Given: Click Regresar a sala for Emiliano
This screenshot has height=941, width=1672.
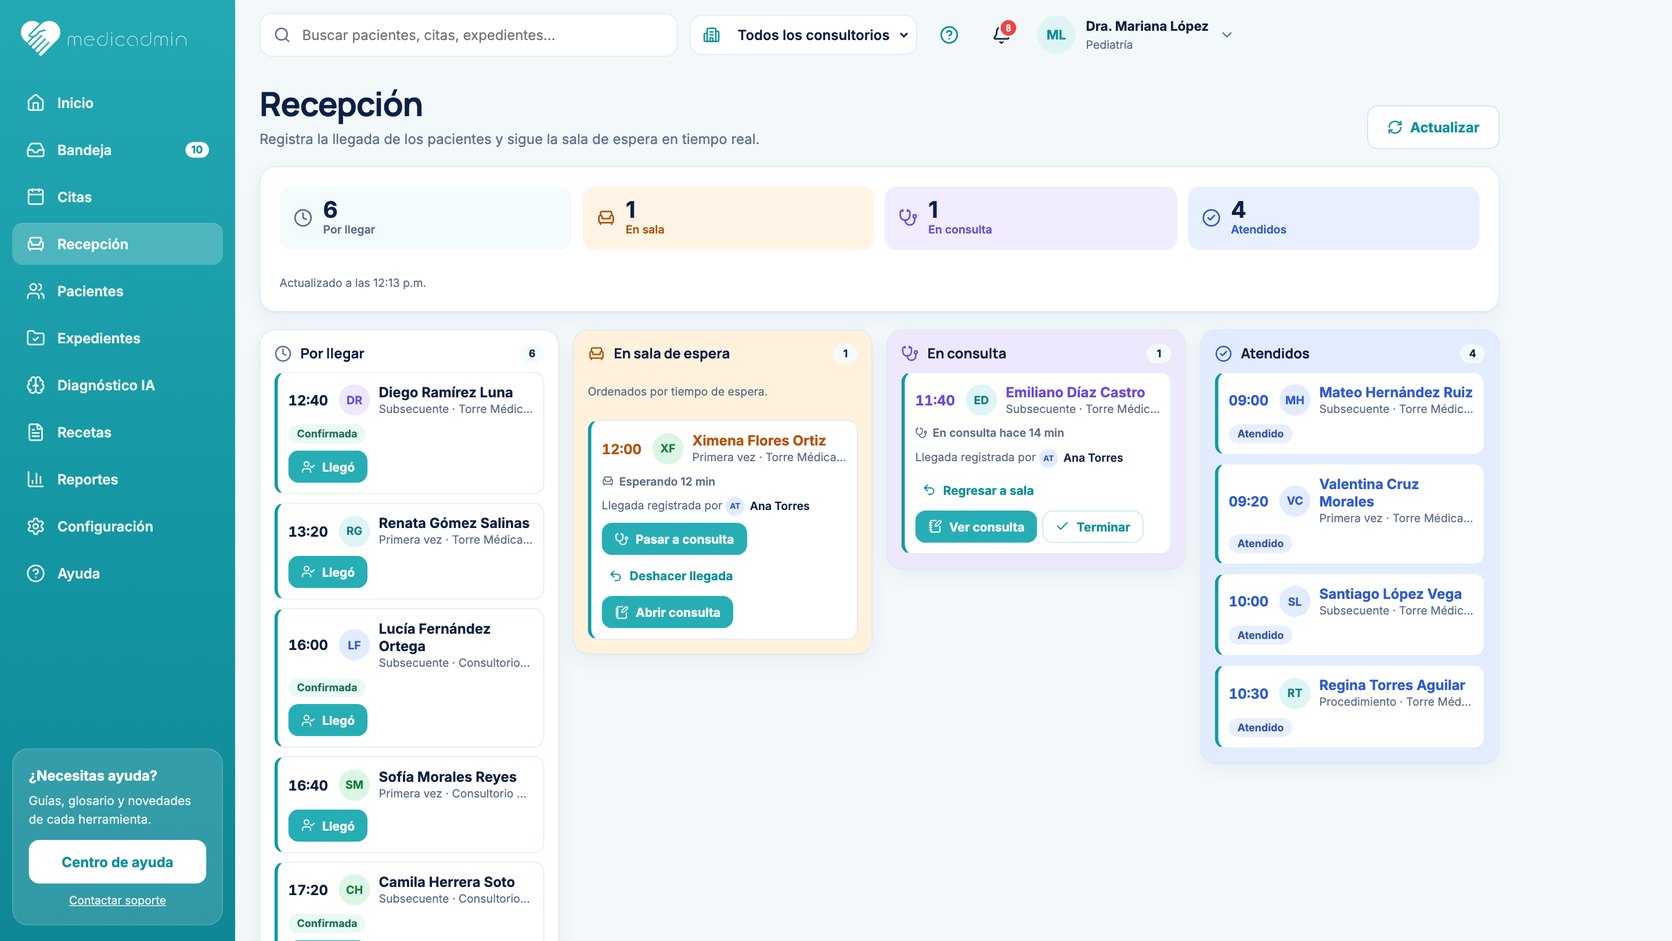Looking at the screenshot, I should point(978,490).
